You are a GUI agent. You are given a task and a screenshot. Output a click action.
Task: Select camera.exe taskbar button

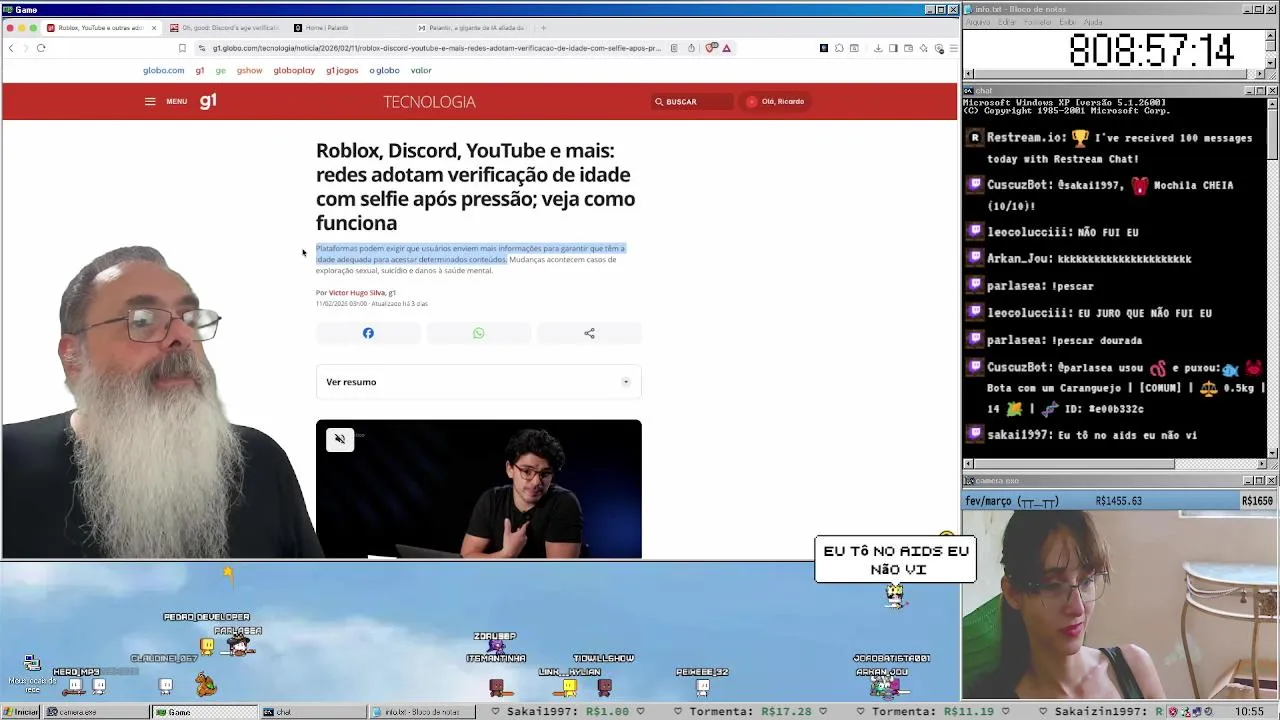[x=94, y=712]
